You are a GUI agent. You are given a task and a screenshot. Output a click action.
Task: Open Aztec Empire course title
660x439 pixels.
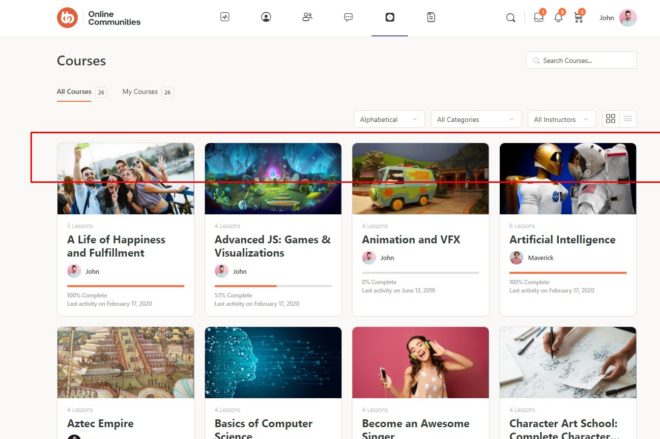pos(100,423)
